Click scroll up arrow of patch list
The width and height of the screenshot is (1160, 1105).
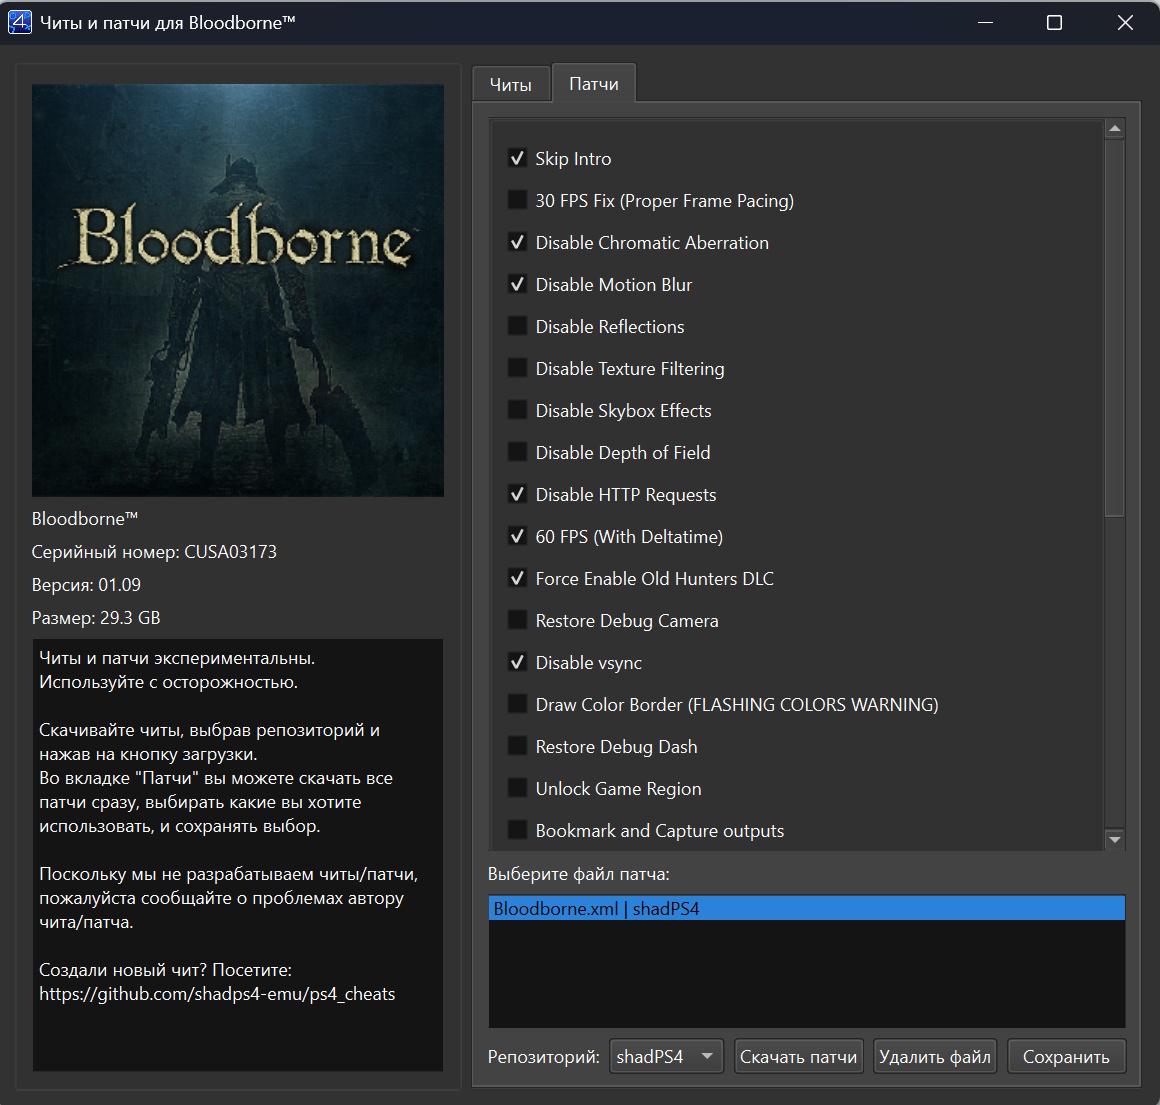pyautogui.click(x=1115, y=129)
